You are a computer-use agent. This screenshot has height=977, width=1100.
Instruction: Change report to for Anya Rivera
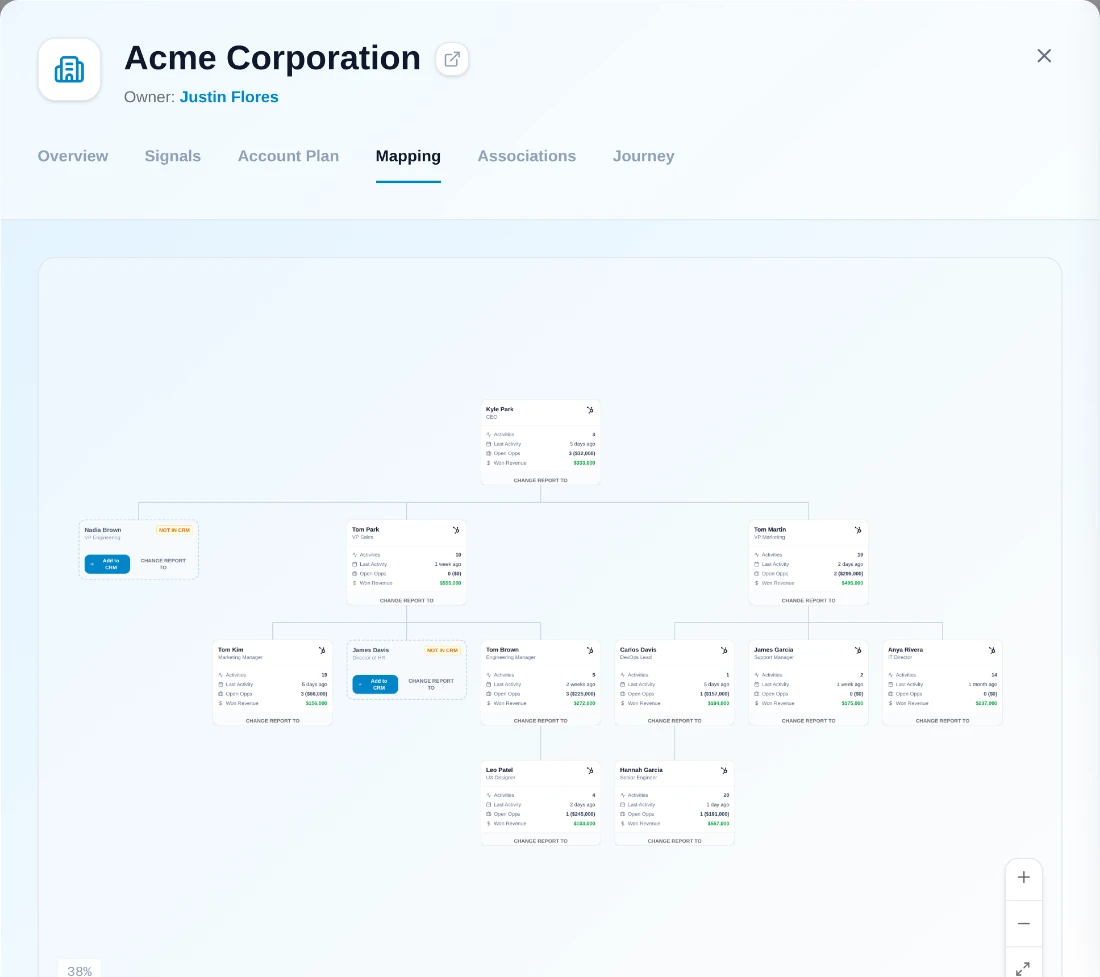point(942,720)
